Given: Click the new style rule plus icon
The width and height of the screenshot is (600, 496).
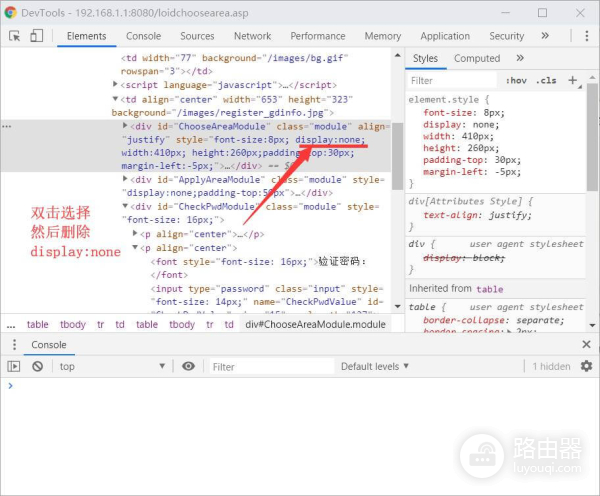Looking at the screenshot, I should click(x=573, y=80).
